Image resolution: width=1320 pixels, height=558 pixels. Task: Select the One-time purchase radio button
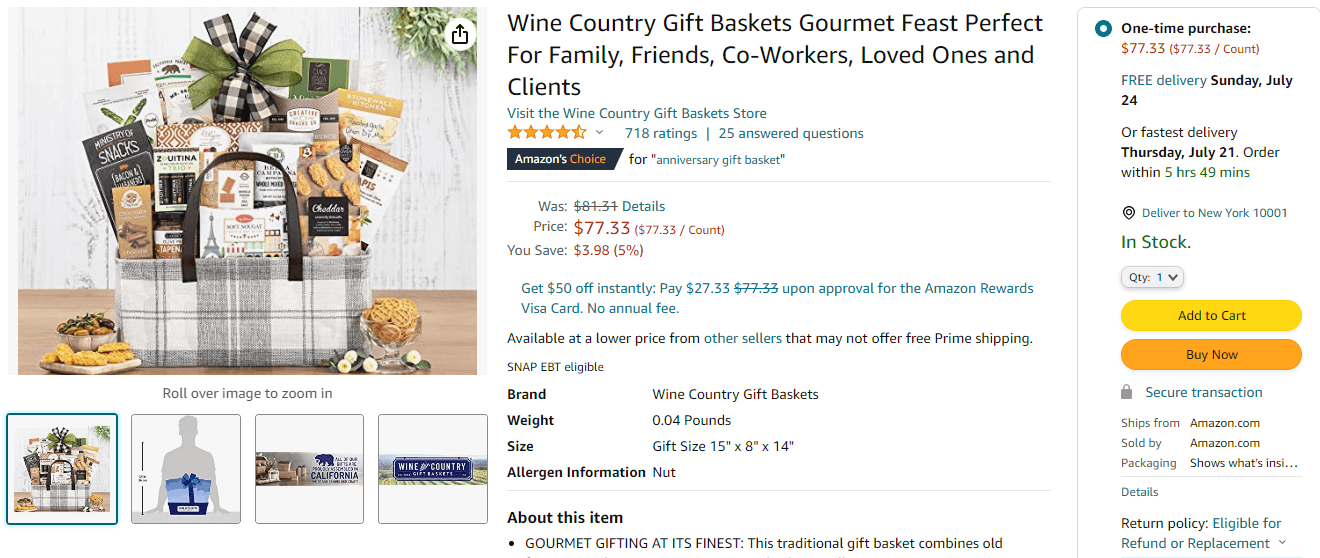1103,29
